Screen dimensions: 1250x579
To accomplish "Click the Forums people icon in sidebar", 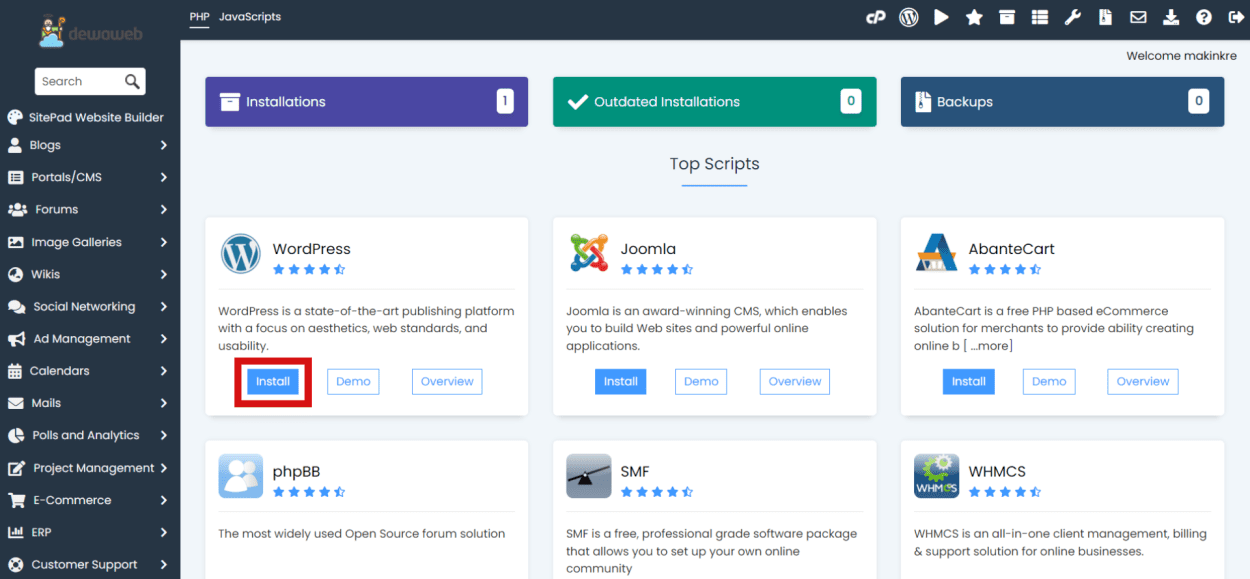I will [17, 209].
